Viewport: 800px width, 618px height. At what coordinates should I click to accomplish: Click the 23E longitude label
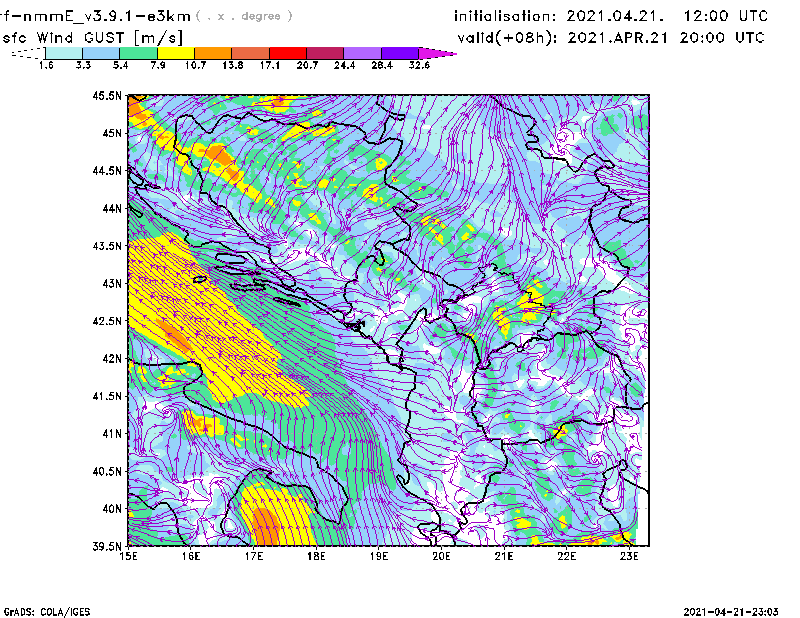(x=629, y=556)
